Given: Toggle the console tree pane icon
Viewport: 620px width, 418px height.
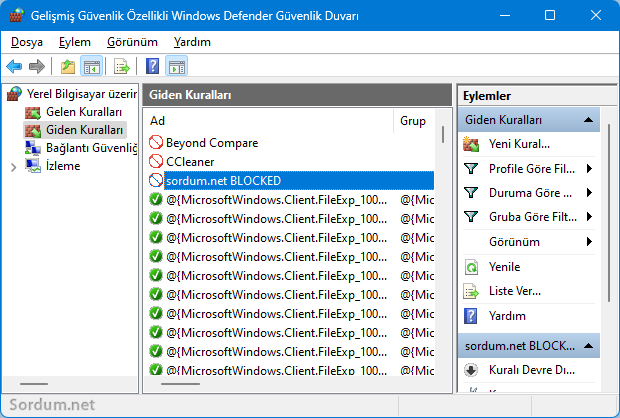Looking at the screenshot, I should pyautogui.click(x=92, y=66).
